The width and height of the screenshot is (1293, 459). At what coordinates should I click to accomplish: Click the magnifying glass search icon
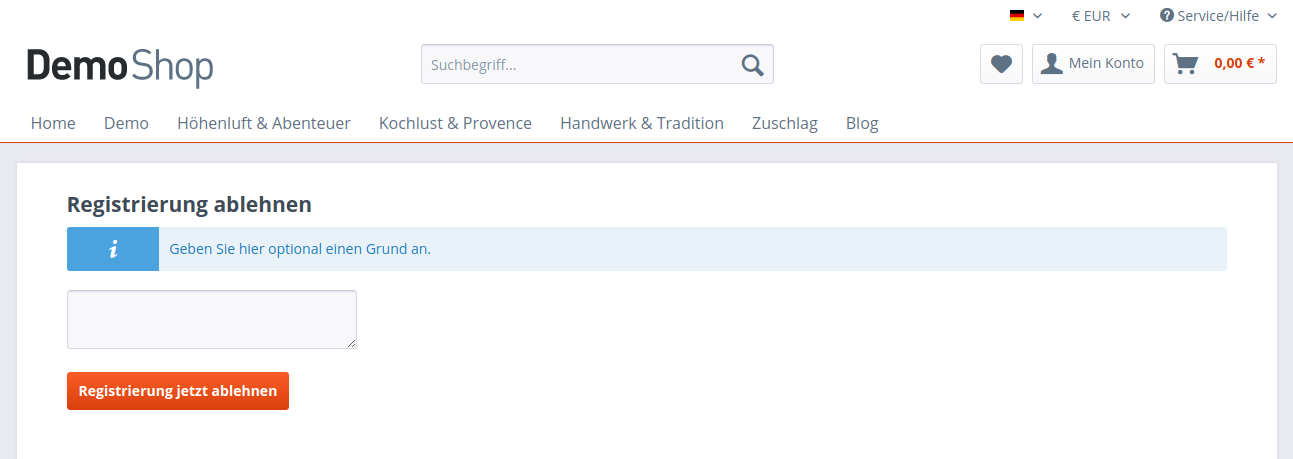[x=752, y=65]
